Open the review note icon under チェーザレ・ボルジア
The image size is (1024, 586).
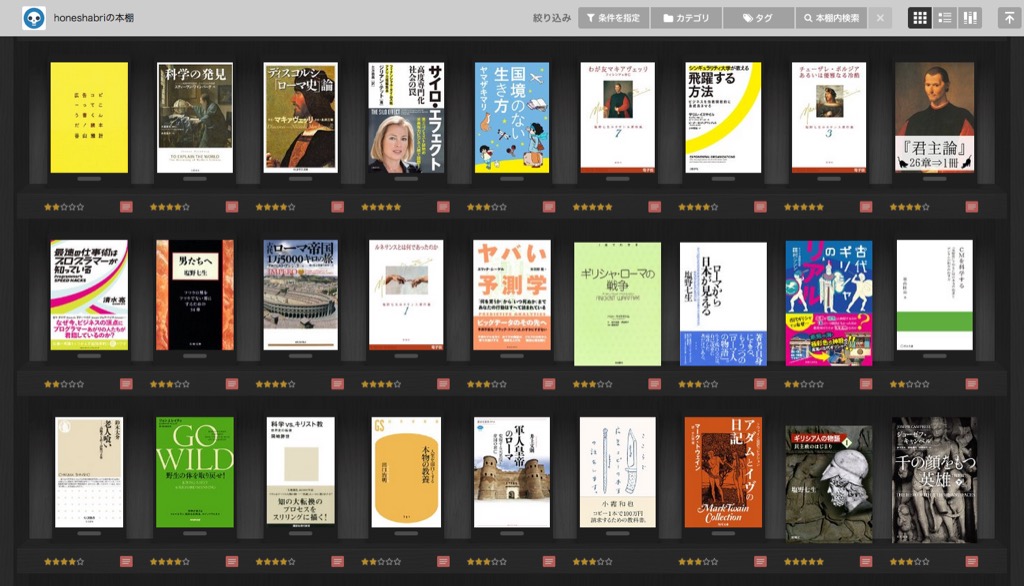866,206
